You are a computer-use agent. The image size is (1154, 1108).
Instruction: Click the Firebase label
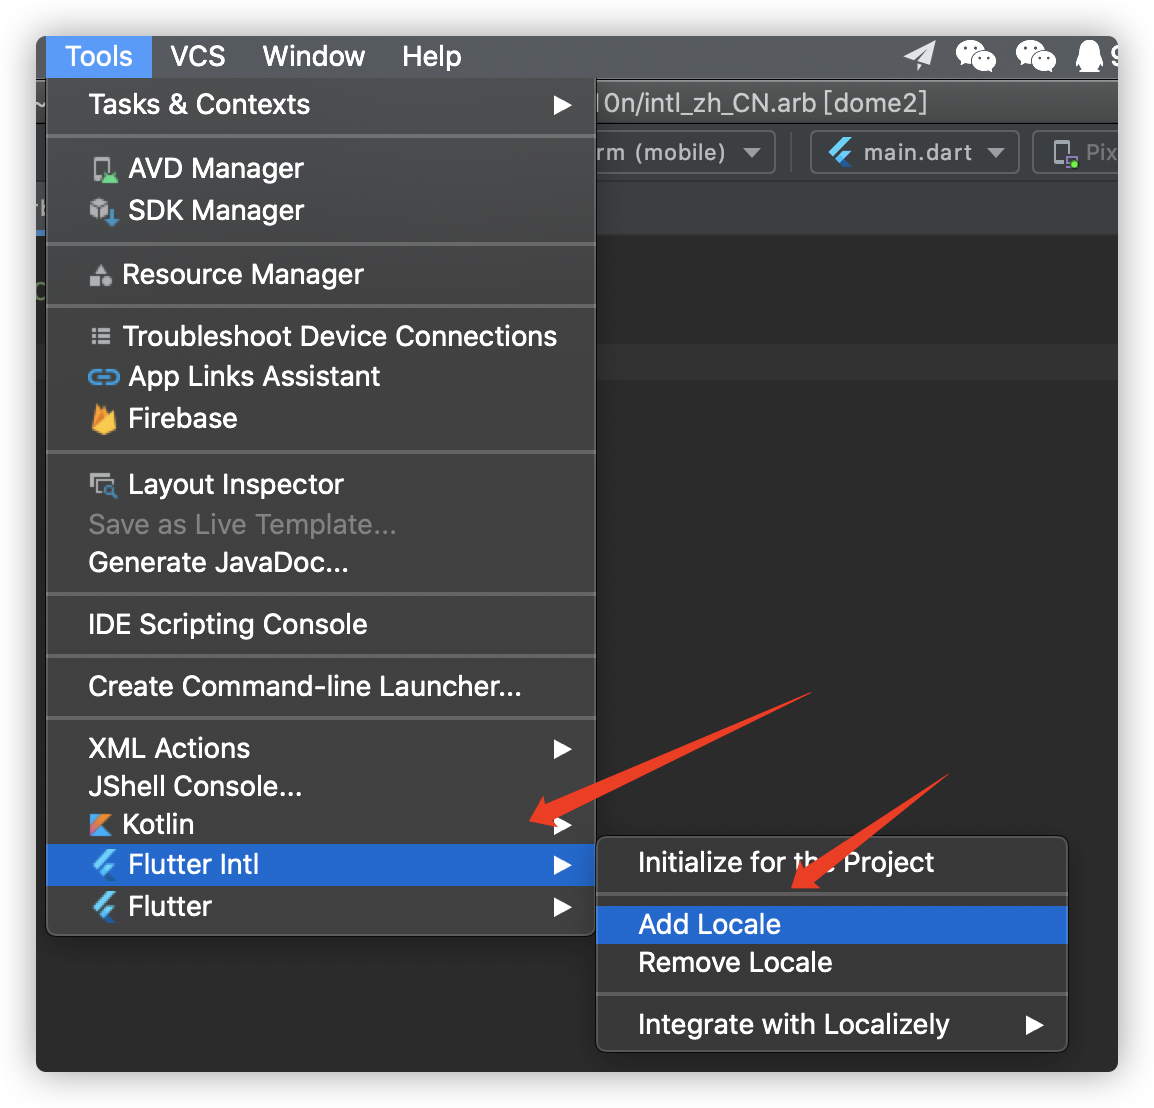click(183, 419)
